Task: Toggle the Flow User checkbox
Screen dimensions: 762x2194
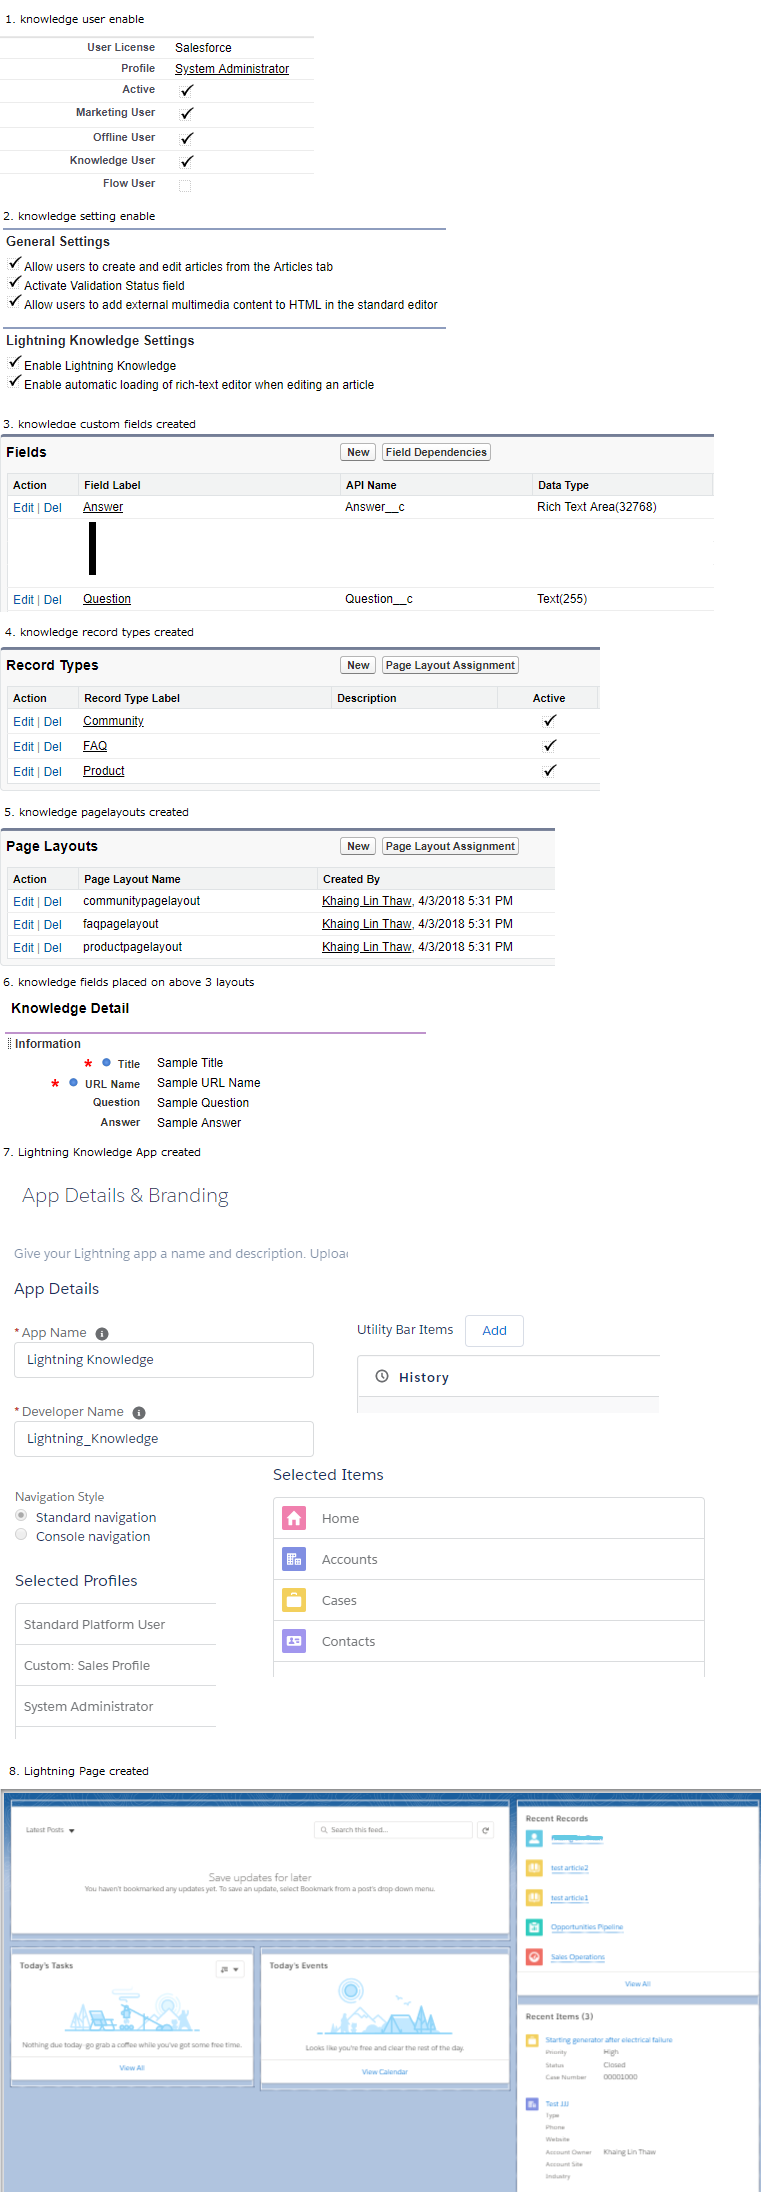Action: pyautogui.click(x=185, y=185)
